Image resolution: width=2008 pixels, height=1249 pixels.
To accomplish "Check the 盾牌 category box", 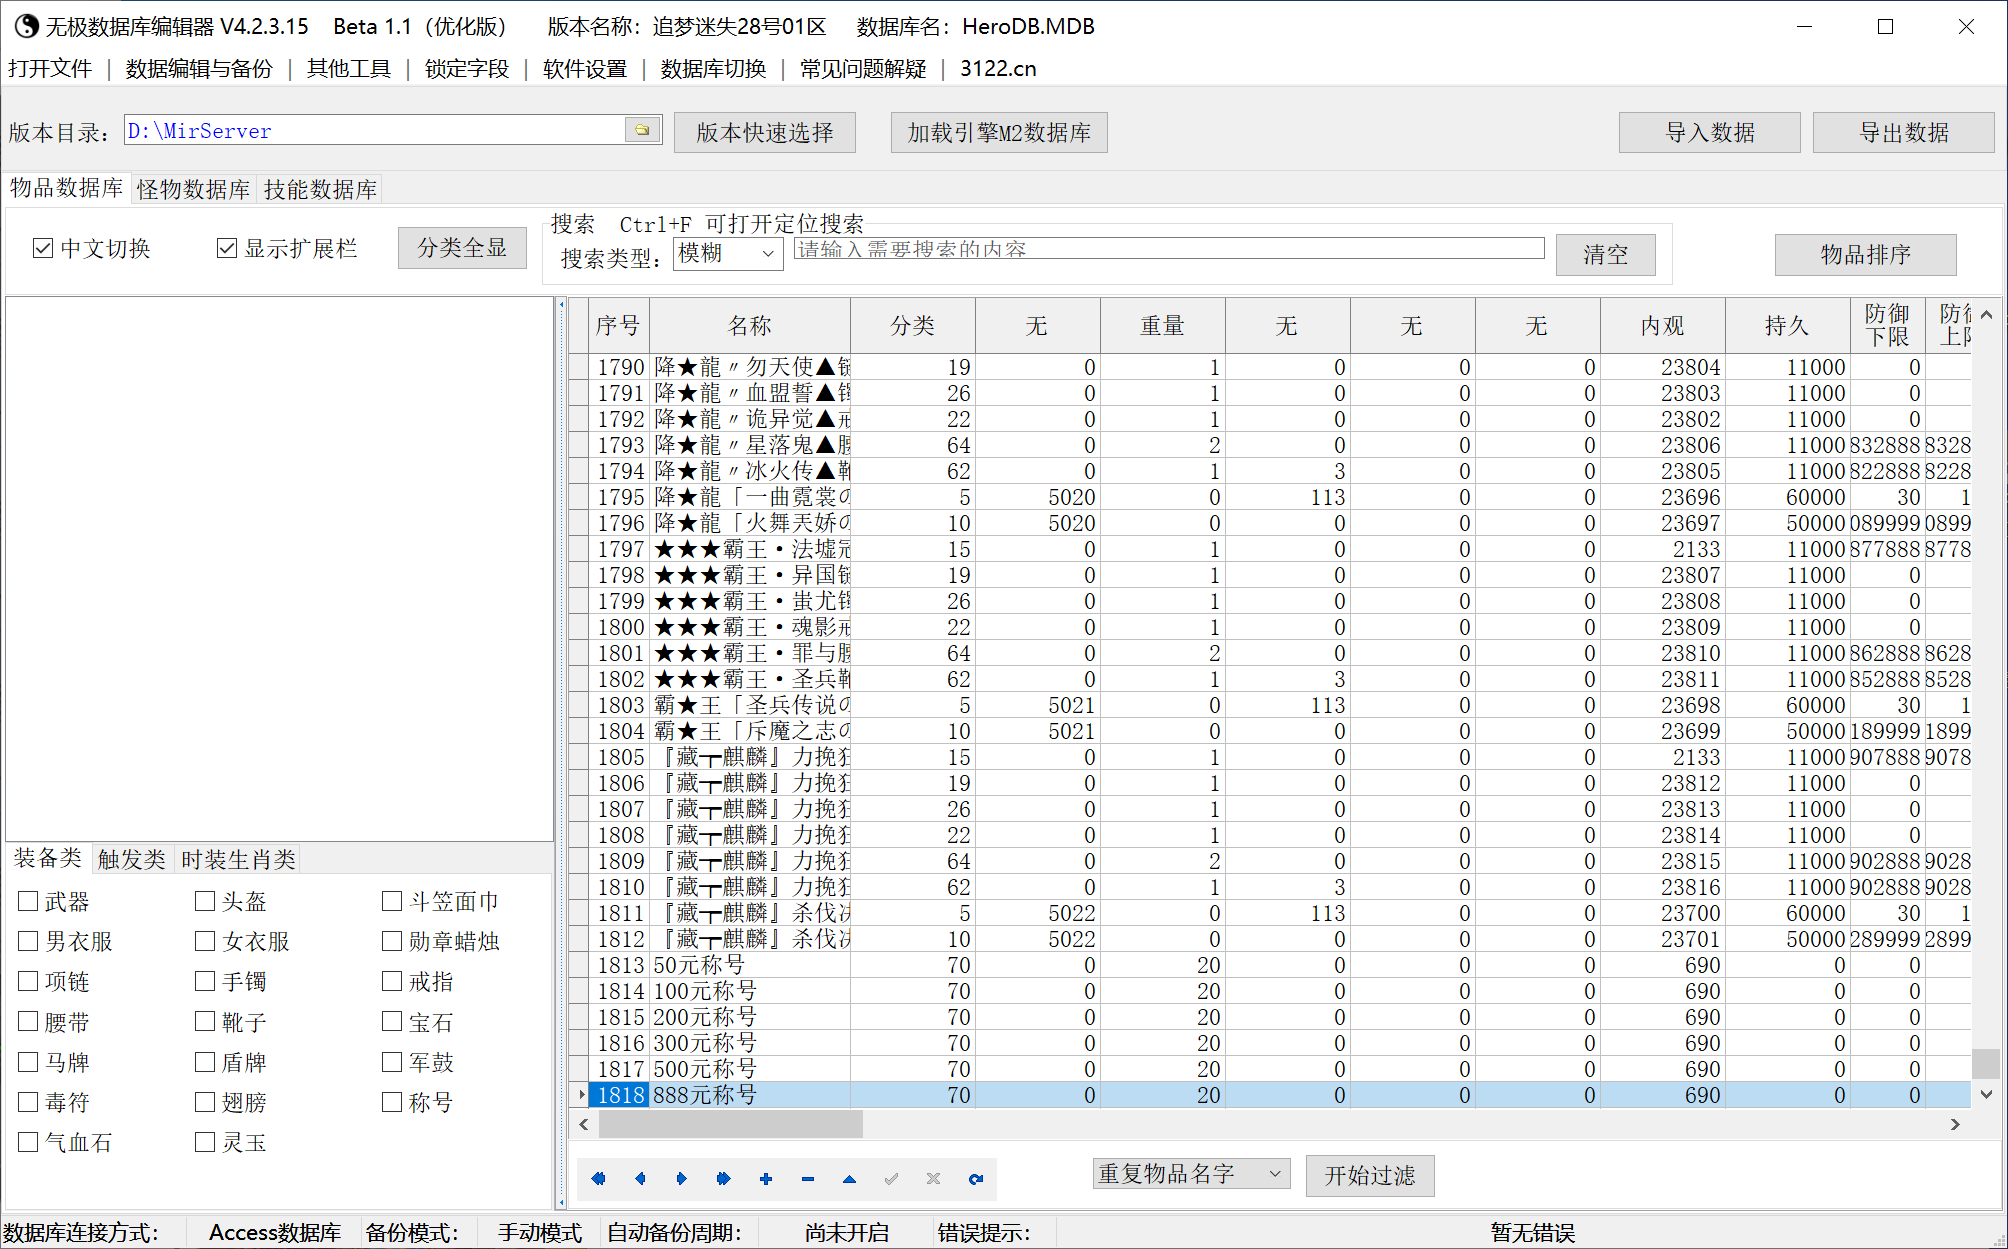I will point(205,1061).
